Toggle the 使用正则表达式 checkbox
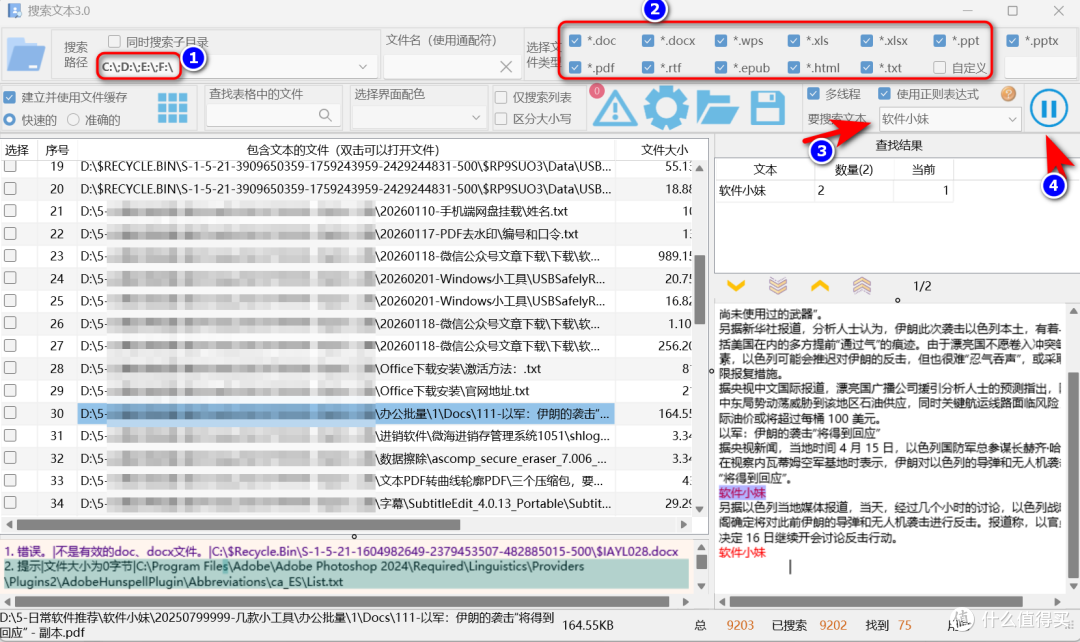Image resolution: width=1080 pixels, height=642 pixels. 884,94
